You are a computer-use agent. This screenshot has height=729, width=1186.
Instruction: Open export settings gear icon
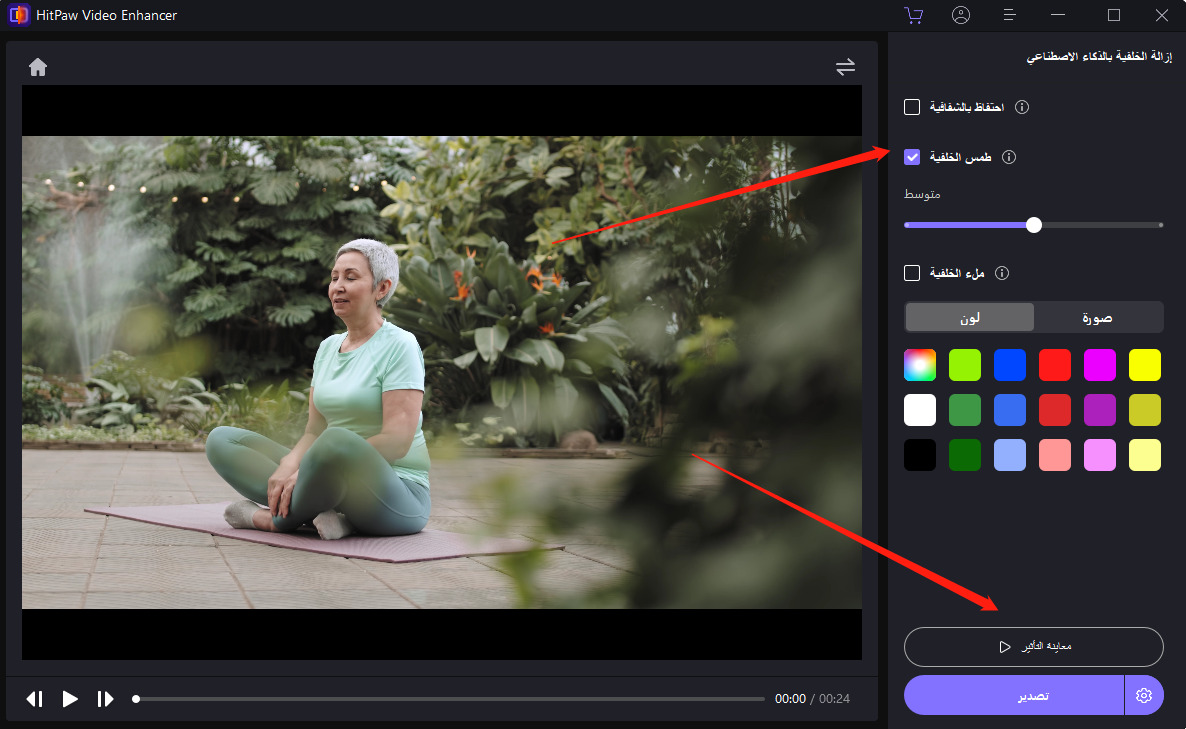click(x=1144, y=695)
